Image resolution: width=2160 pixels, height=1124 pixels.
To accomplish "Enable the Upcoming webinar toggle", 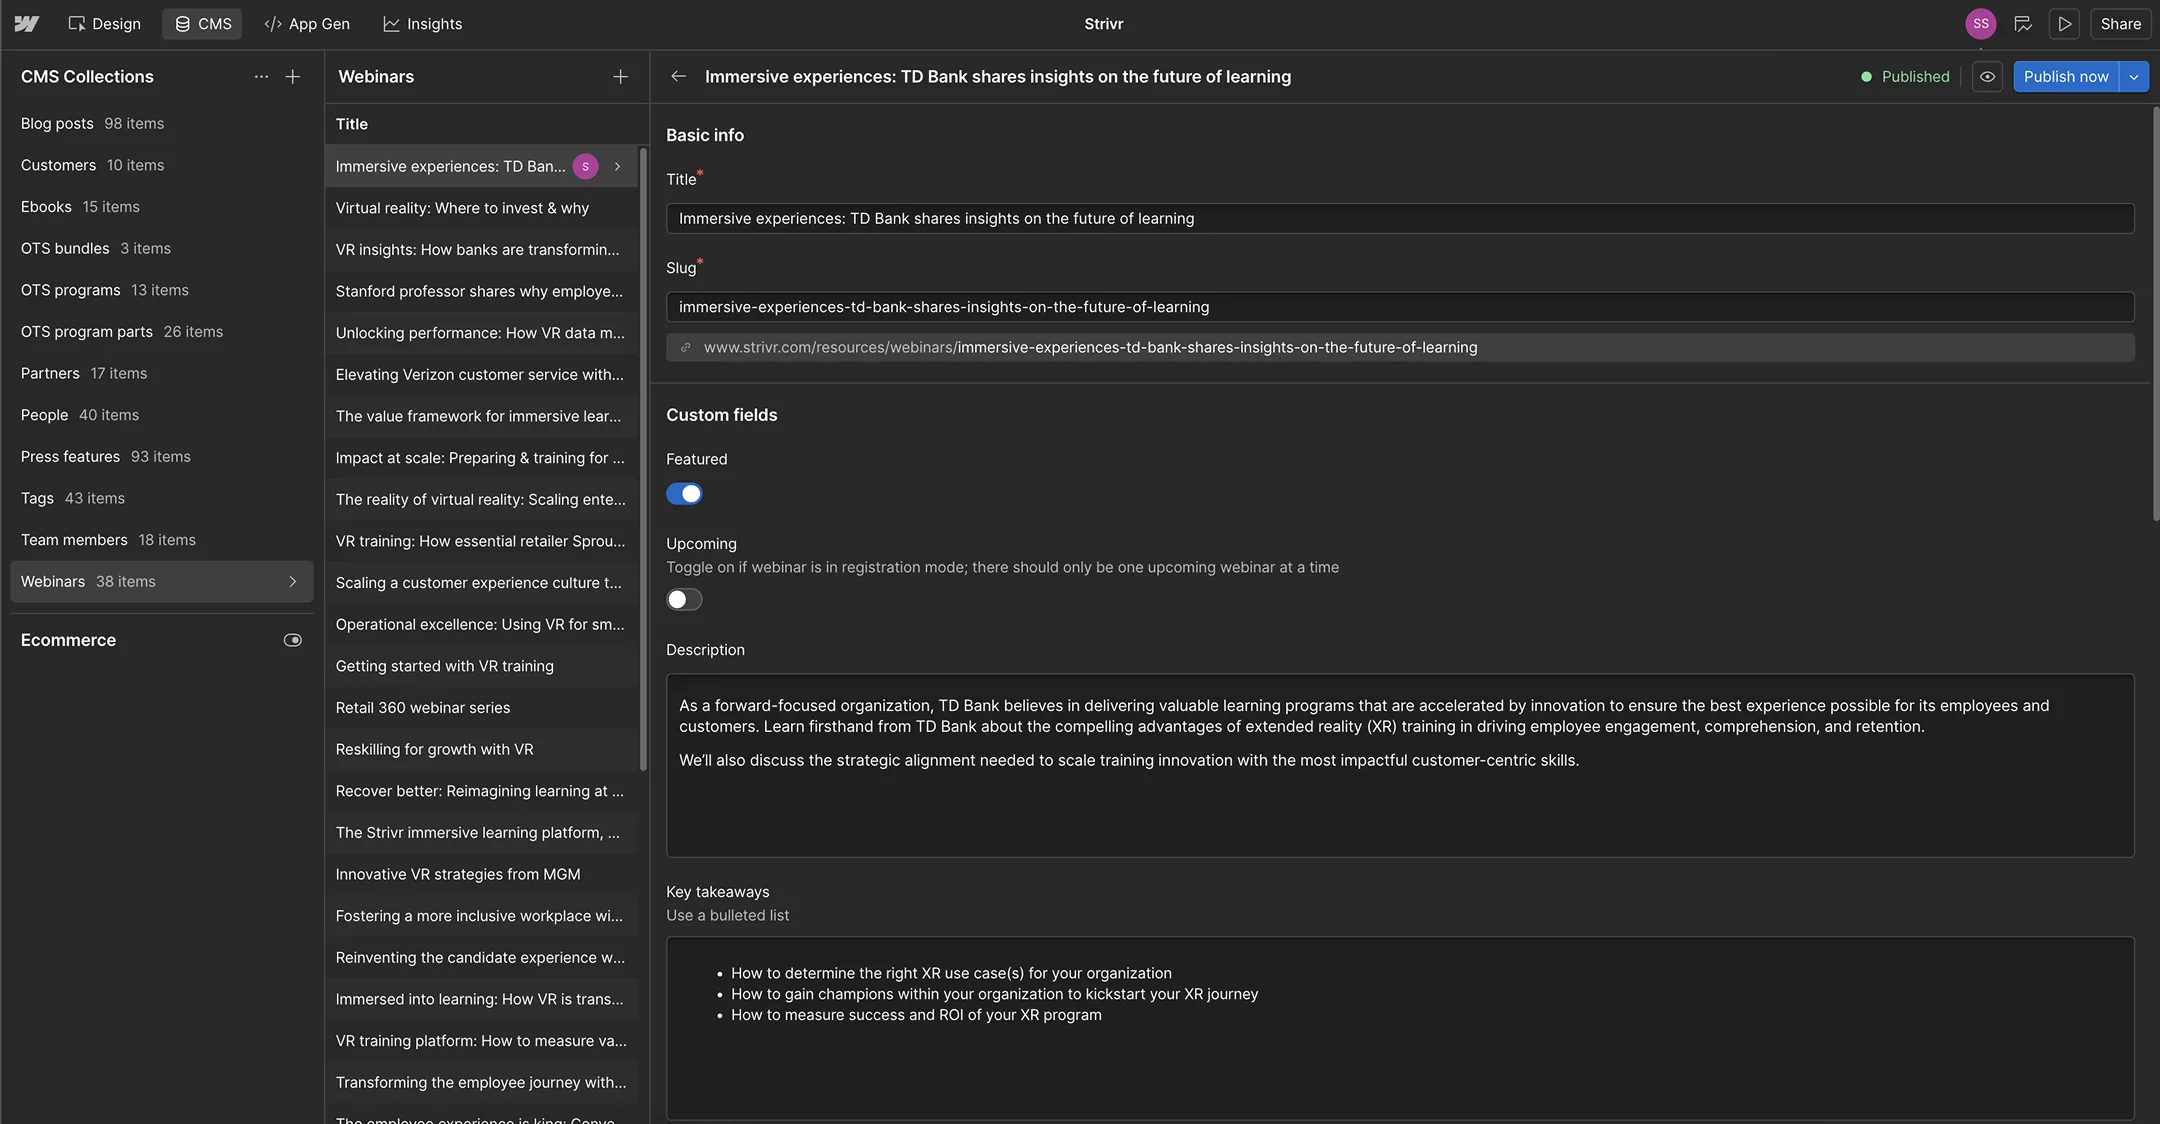I will tap(685, 600).
